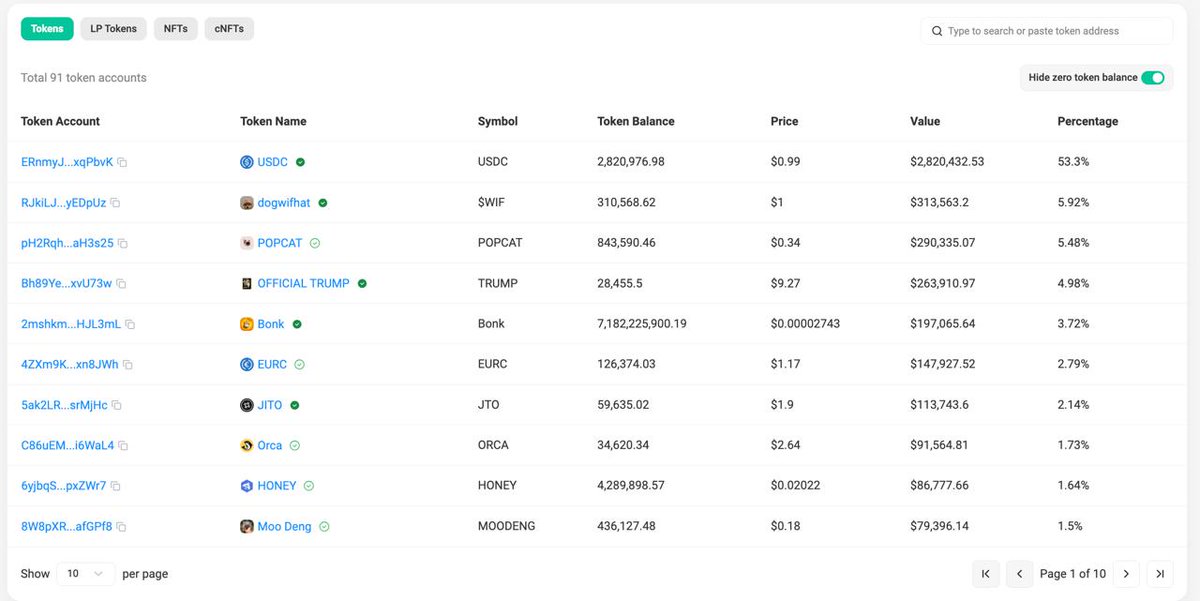The height and width of the screenshot is (601, 1200).
Task: Copy the 8W8pXR...afGPf8 account address
Action: click(x=121, y=527)
